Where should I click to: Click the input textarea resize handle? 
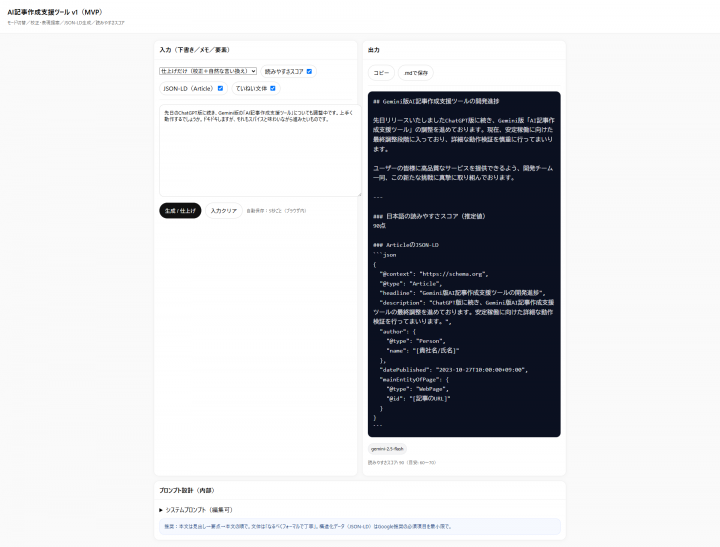pyautogui.click(x=359, y=194)
